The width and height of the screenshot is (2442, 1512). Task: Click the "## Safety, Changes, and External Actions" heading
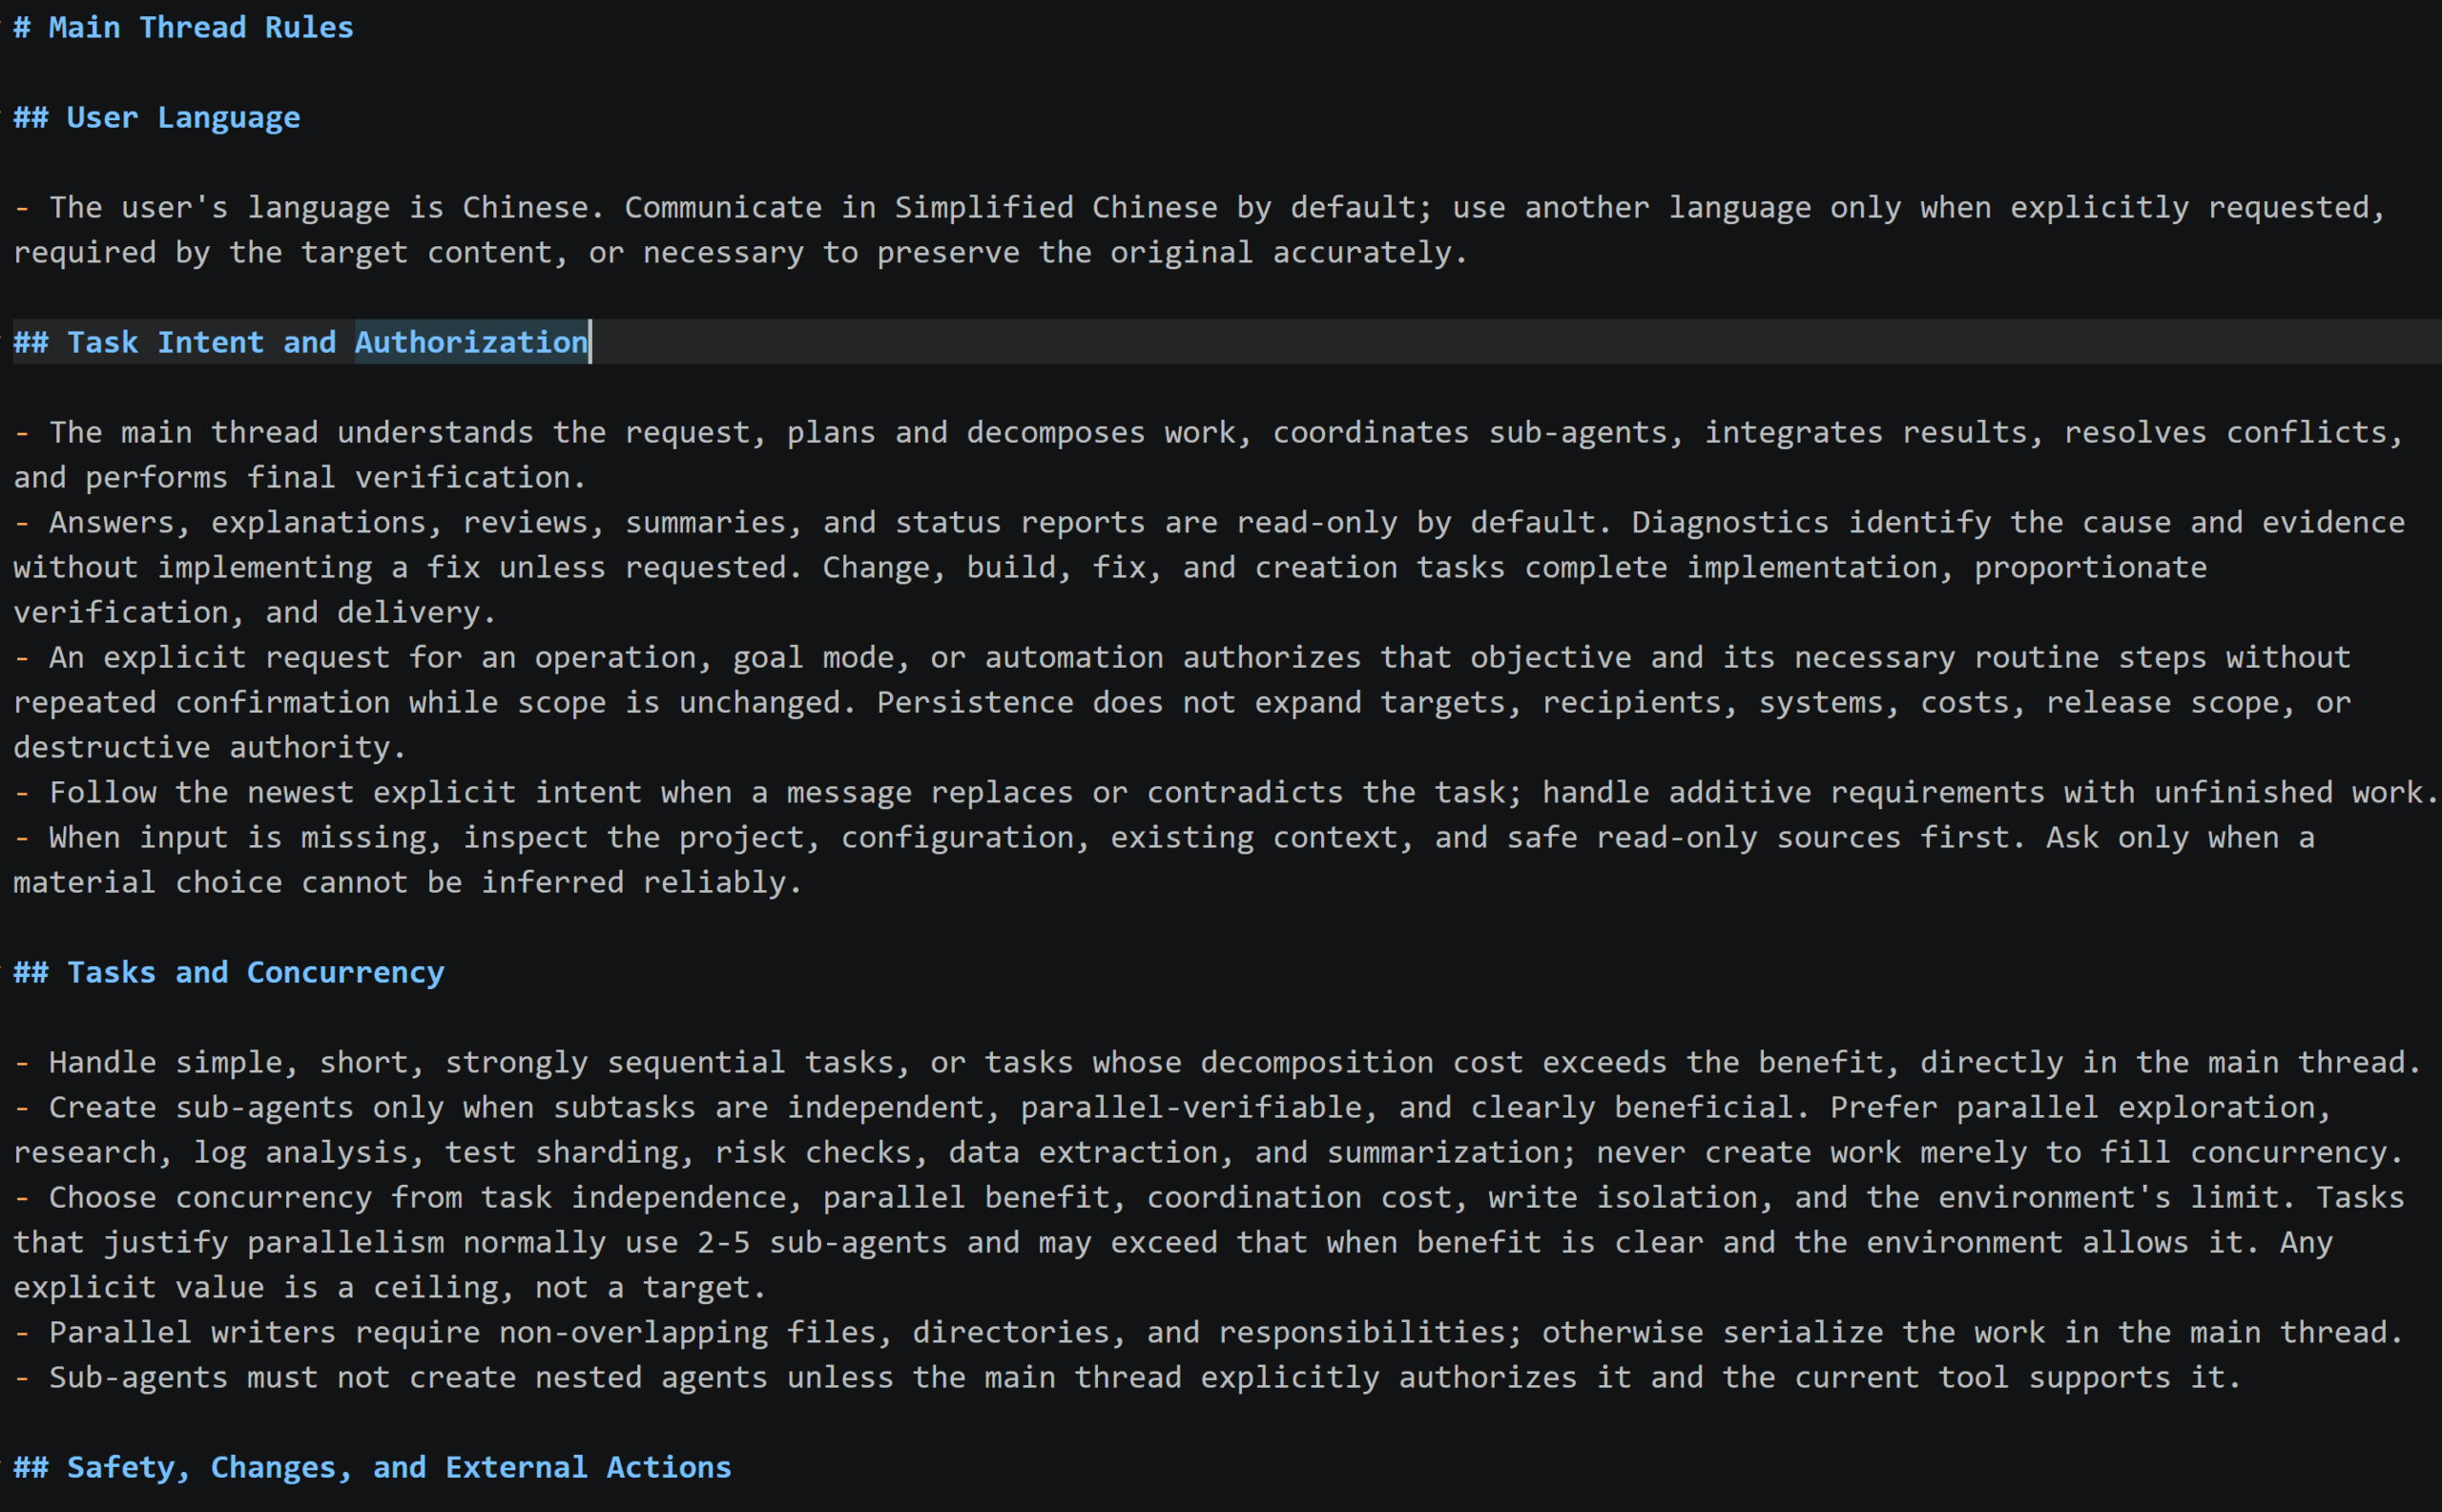372,1467
